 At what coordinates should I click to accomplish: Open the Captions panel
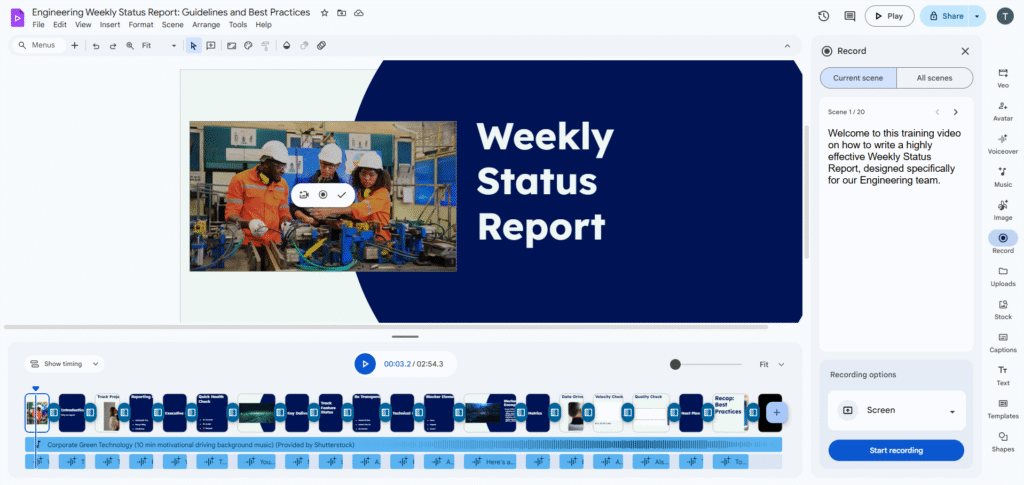click(x=1002, y=342)
